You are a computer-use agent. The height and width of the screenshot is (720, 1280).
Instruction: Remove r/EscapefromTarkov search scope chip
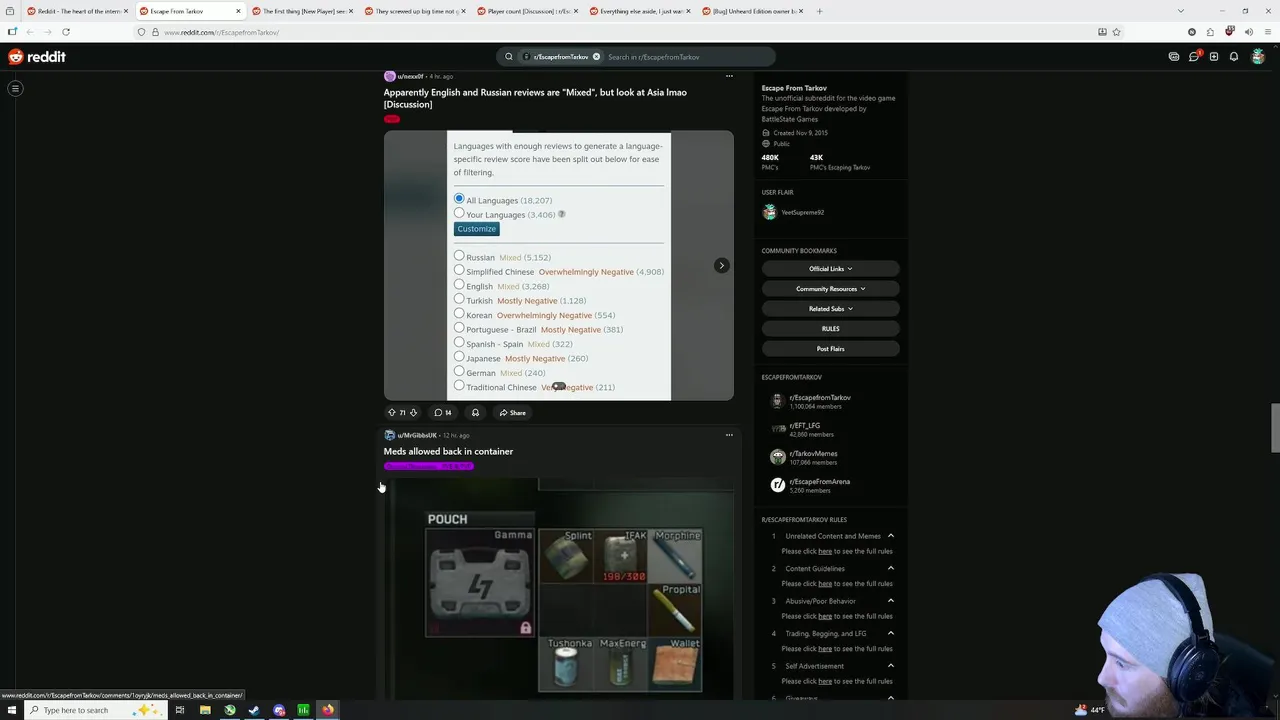[x=596, y=57]
